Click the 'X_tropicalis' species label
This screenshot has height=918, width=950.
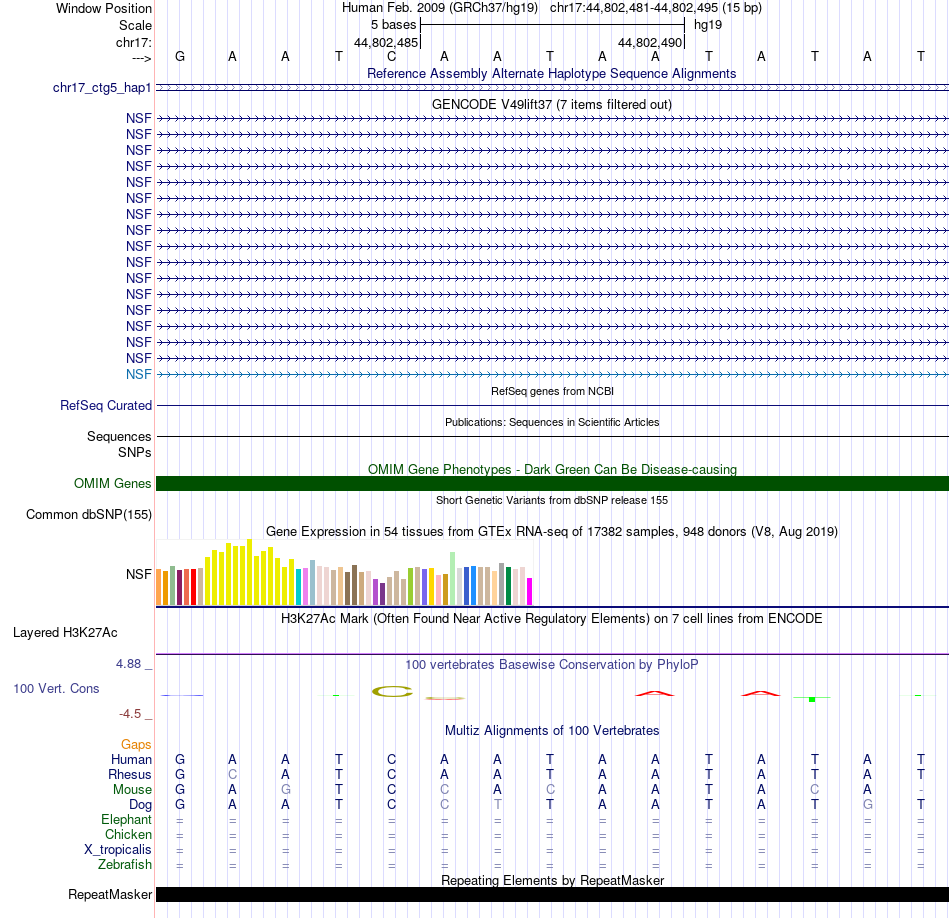tap(118, 850)
